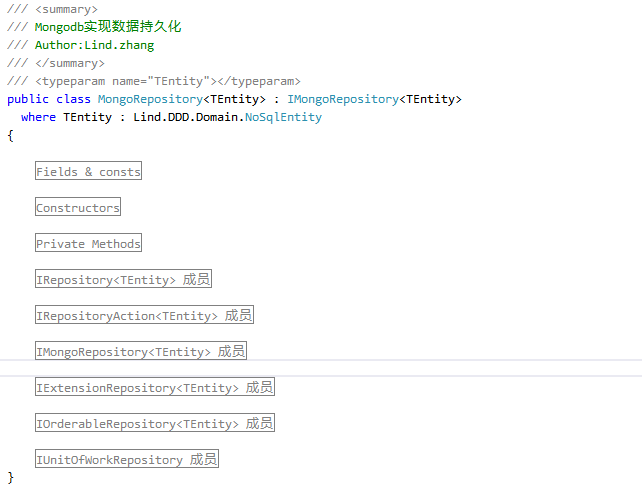Viewport: 642px width, 492px height.
Task: Click the MongoRepository class name
Action: pos(150,99)
